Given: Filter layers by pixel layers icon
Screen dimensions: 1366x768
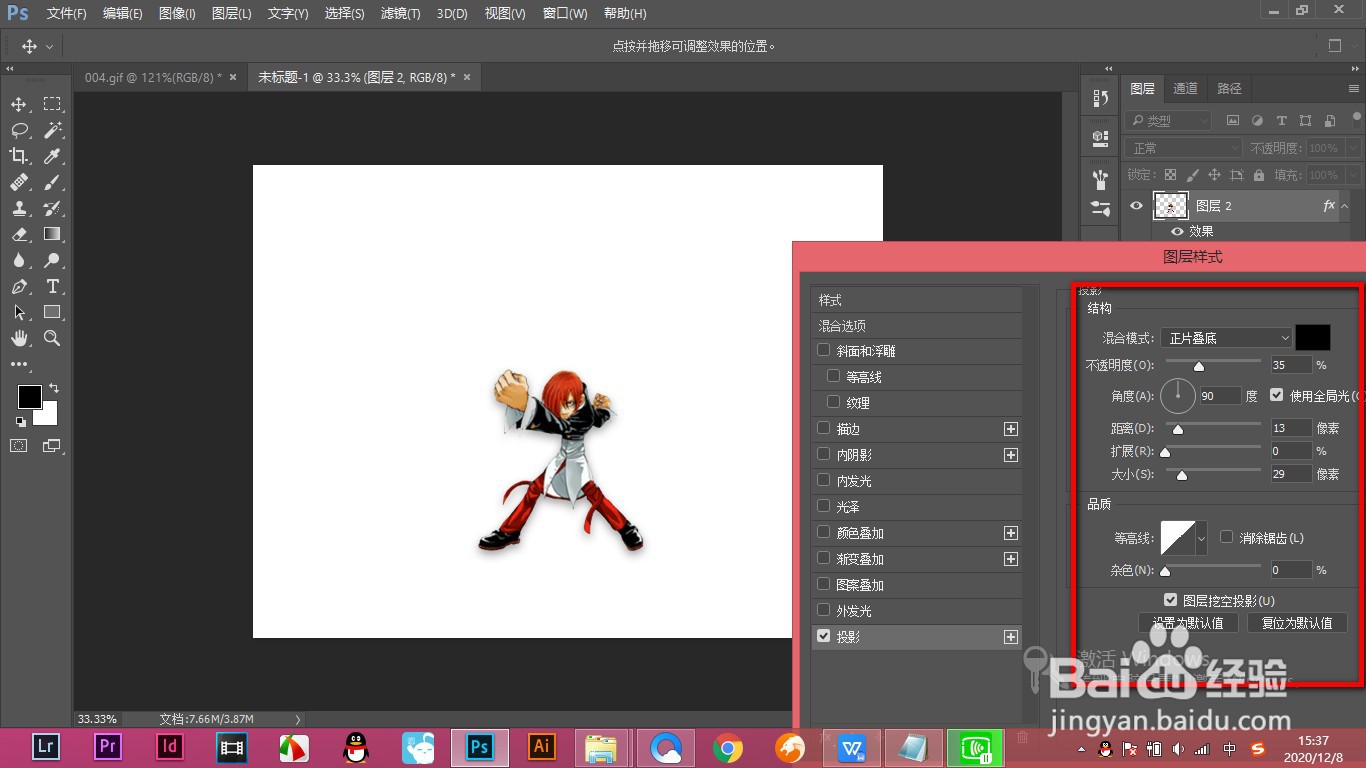Looking at the screenshot, I should click(x=1233, y=121).
